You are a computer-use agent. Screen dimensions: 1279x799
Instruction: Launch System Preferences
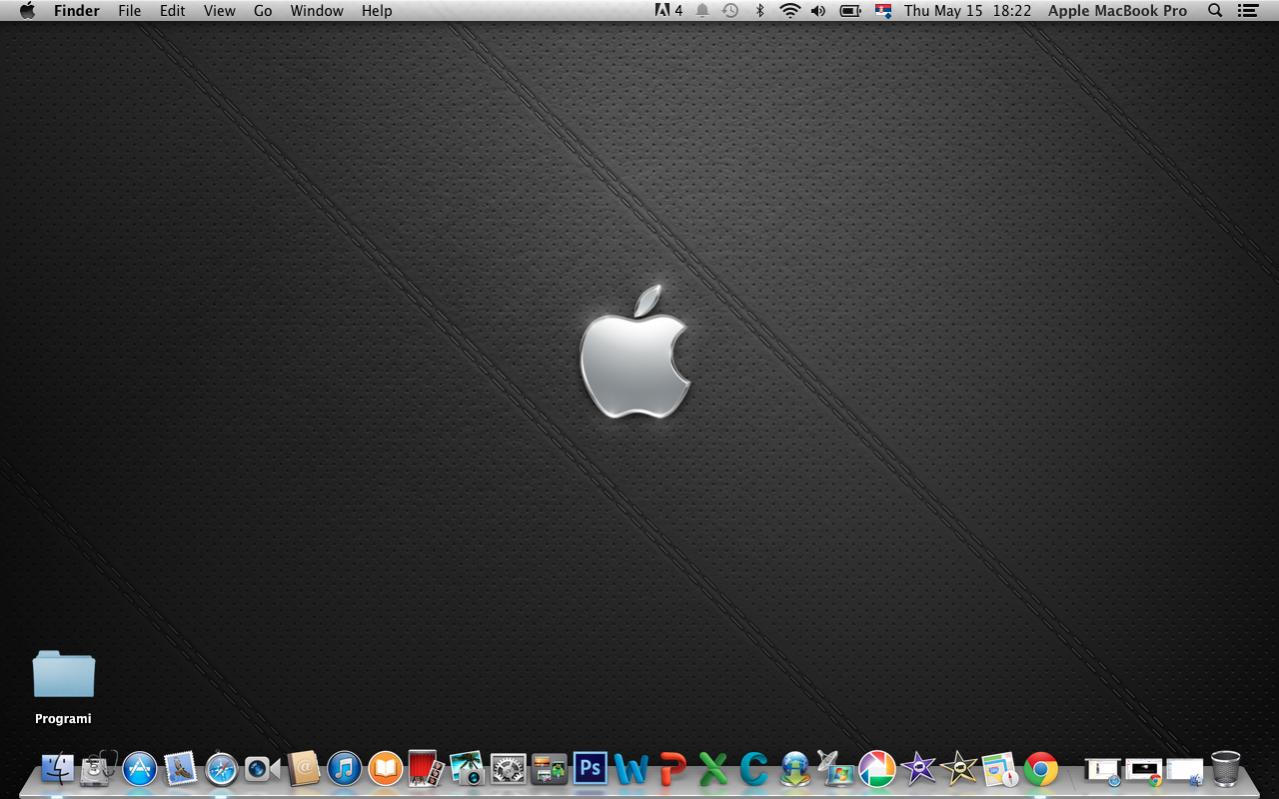click(x=507, y=770)
